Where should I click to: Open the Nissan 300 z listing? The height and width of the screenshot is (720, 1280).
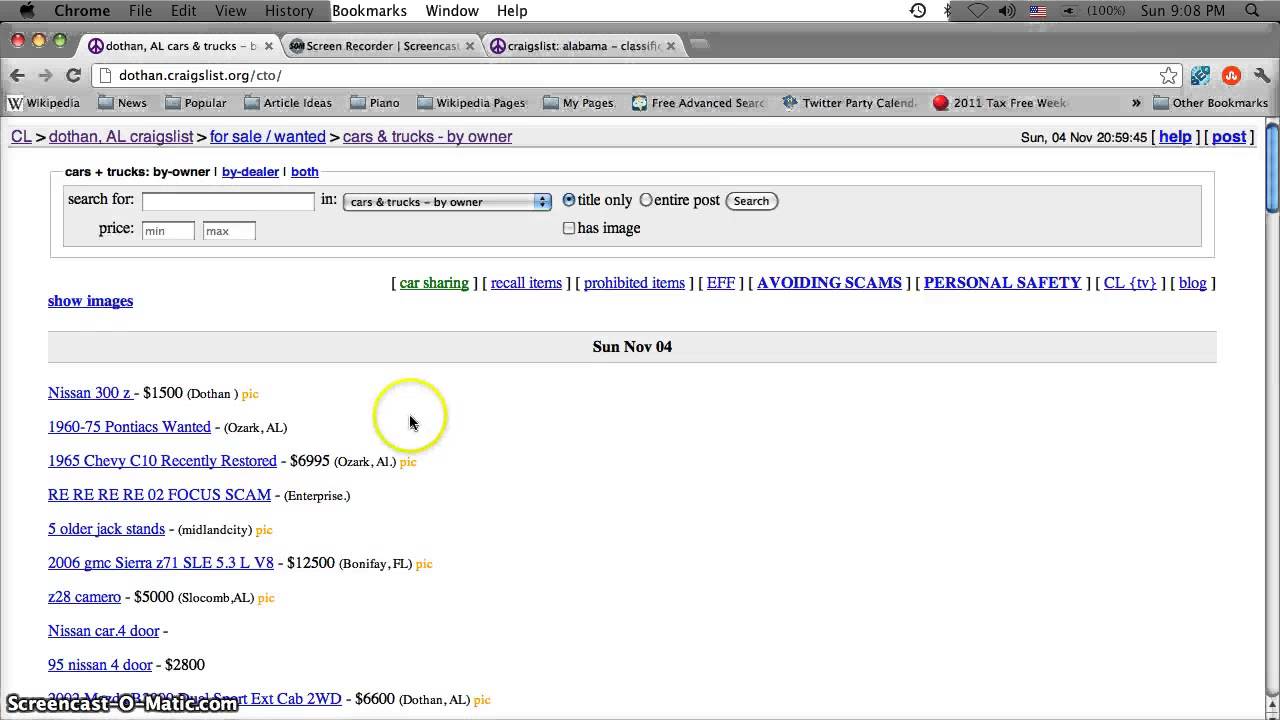click(90, 393)
